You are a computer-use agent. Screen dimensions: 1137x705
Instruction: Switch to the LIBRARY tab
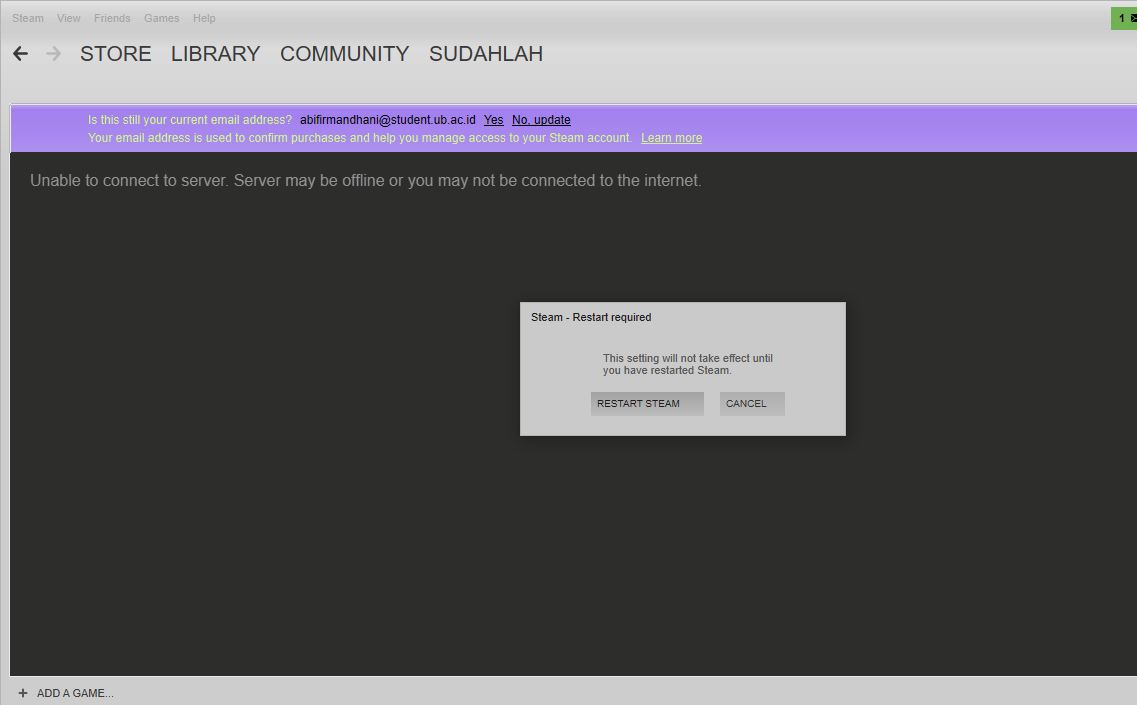pyautogui.click(x=215, y=54)
